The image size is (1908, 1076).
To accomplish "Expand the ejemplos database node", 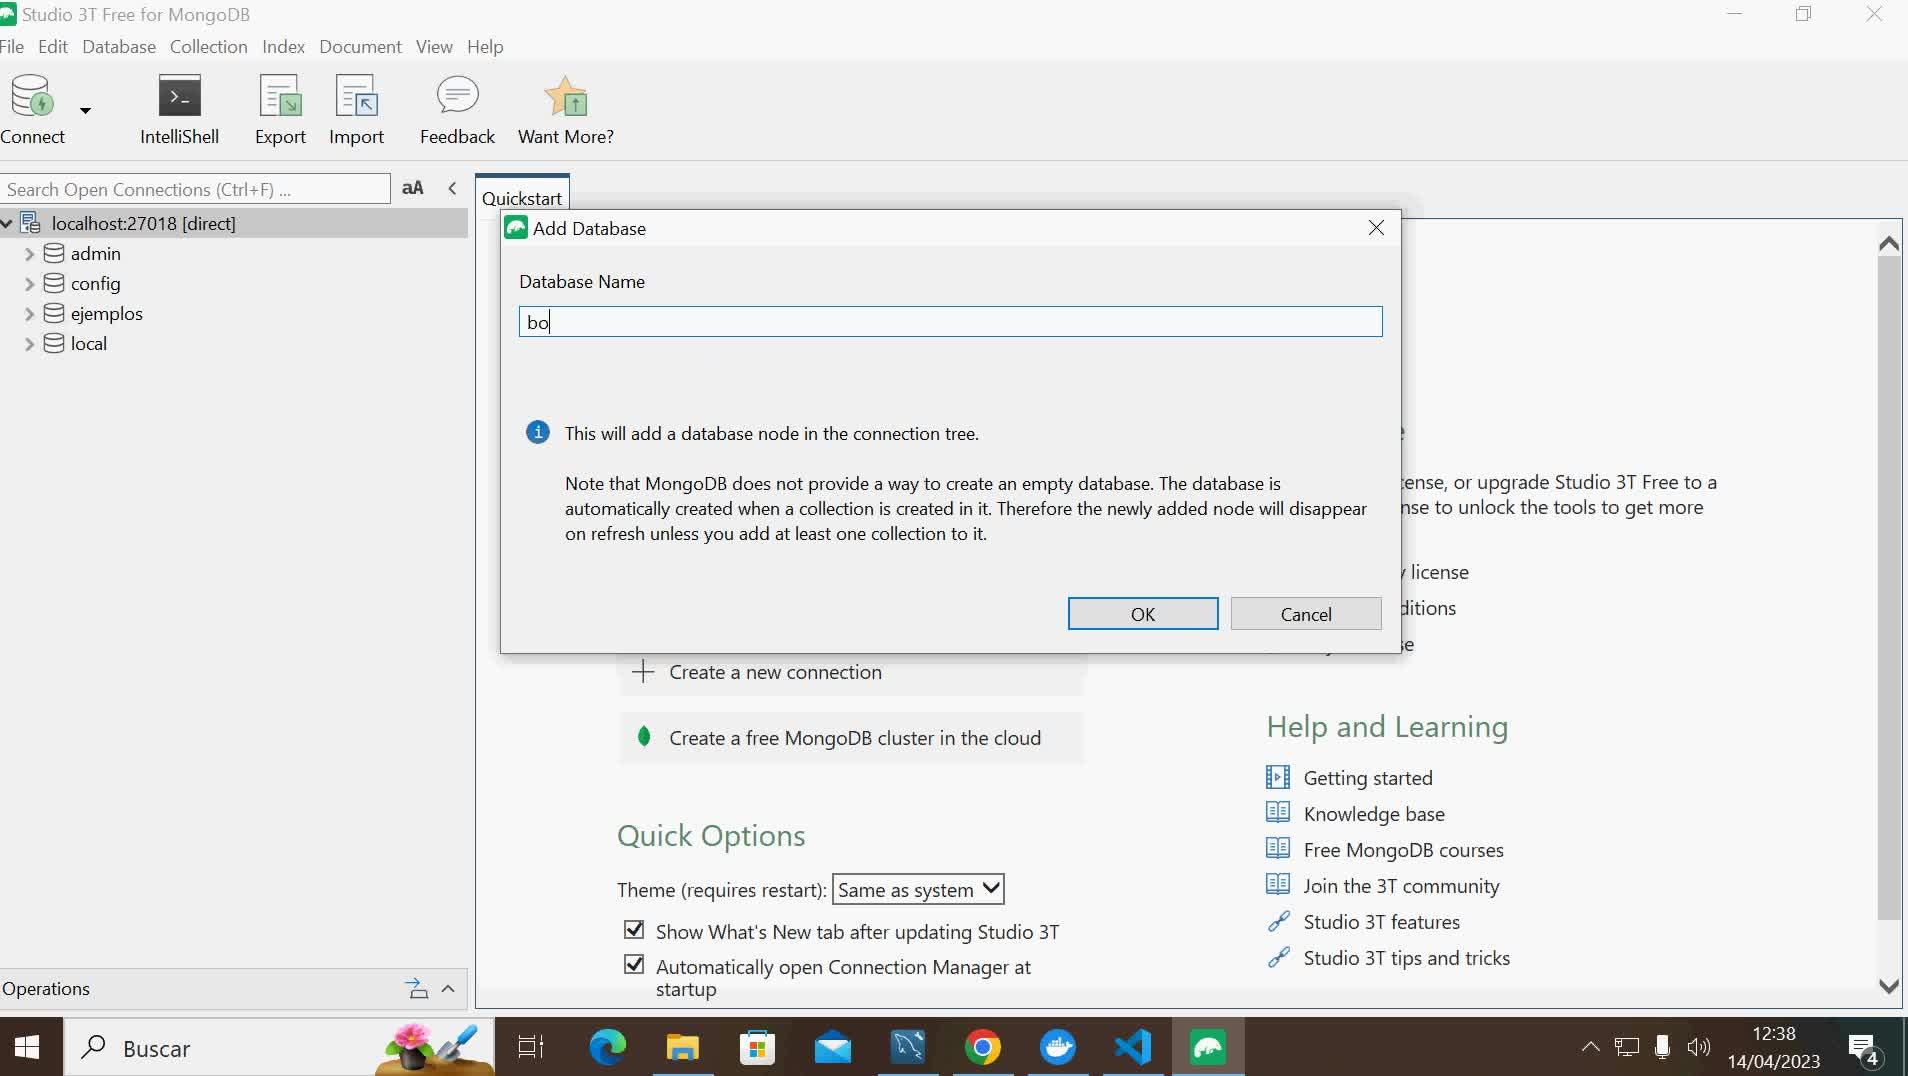I will pyautogui.click(x=29, y=314).
